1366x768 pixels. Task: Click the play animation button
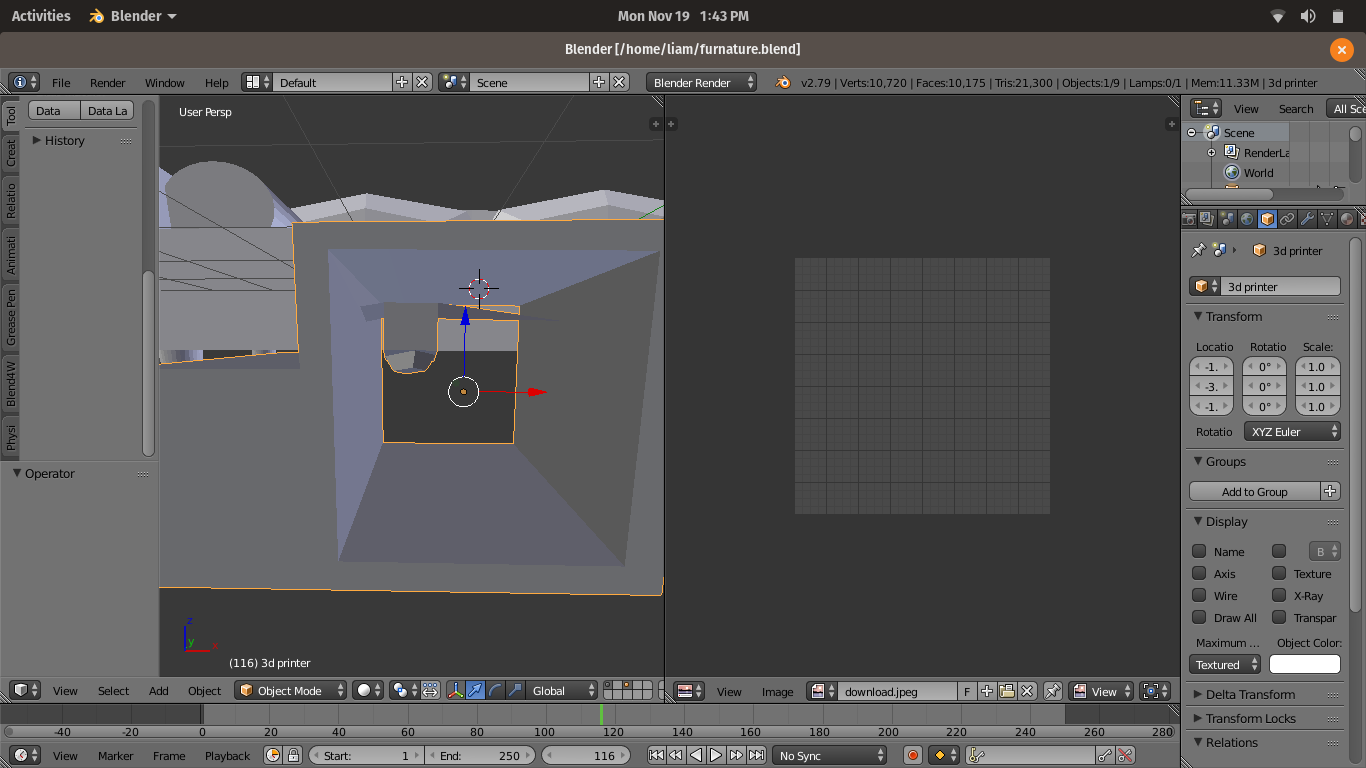point(716,756)
